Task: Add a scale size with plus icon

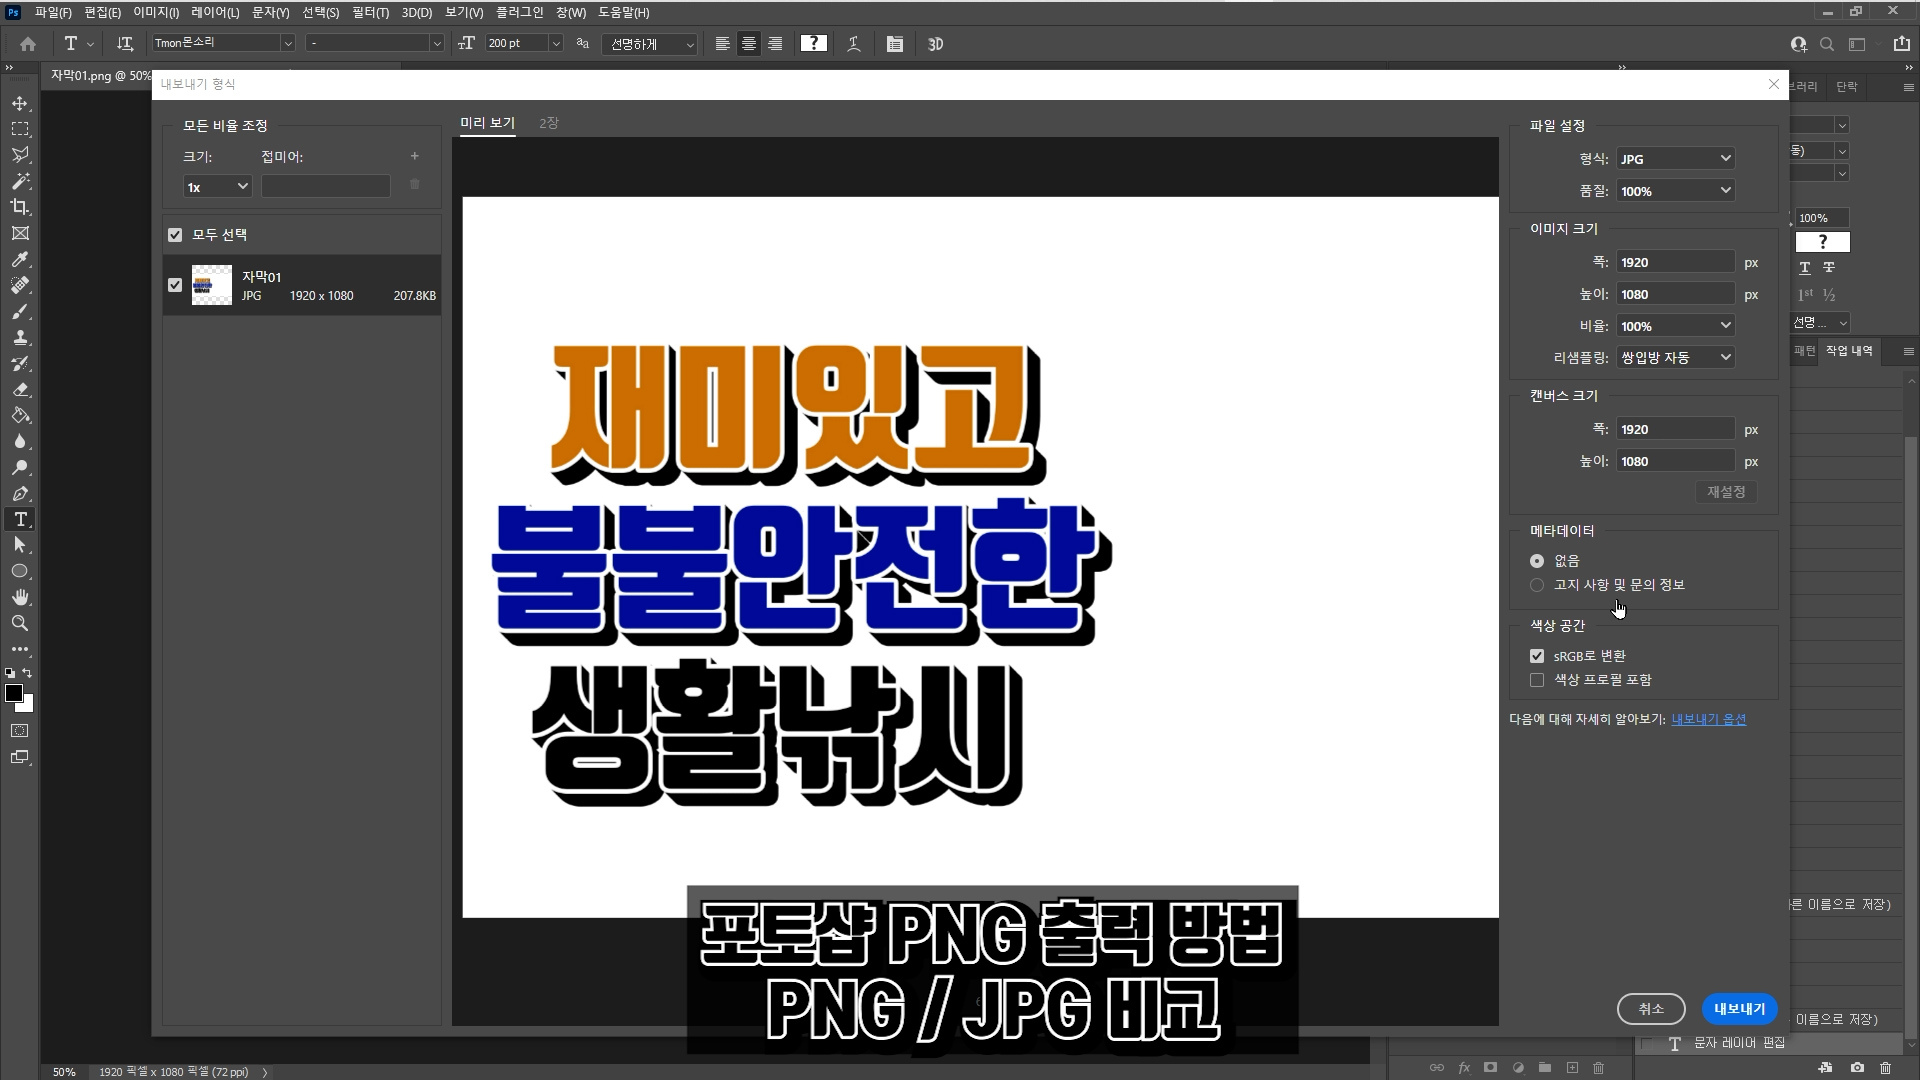Action: coord(414,156)
